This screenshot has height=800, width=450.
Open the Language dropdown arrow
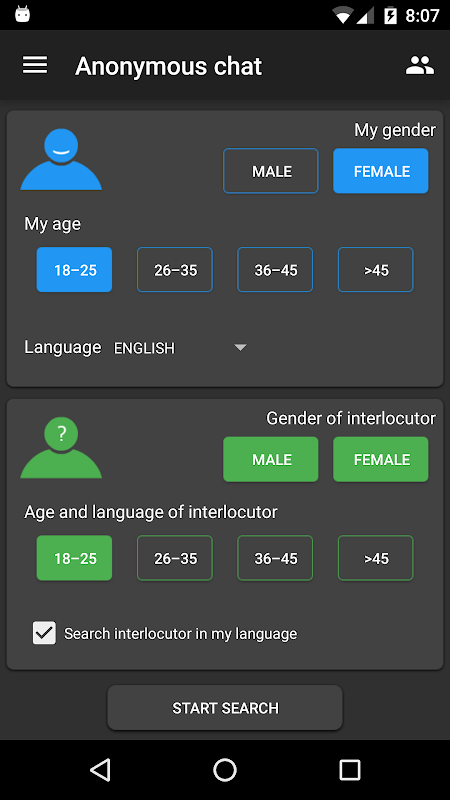point(240,348)
